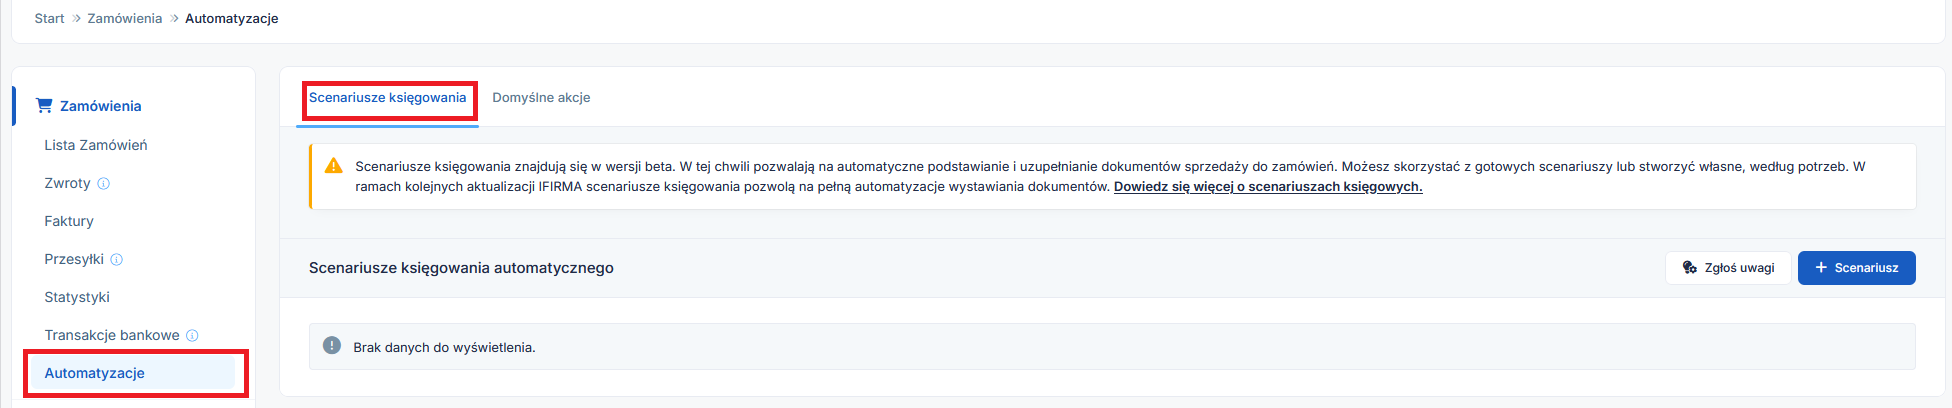The image size is (1952, 408).
Task: Open Zwroty in the sidebar
Action: pyautogui.click(x=67, y=184)
